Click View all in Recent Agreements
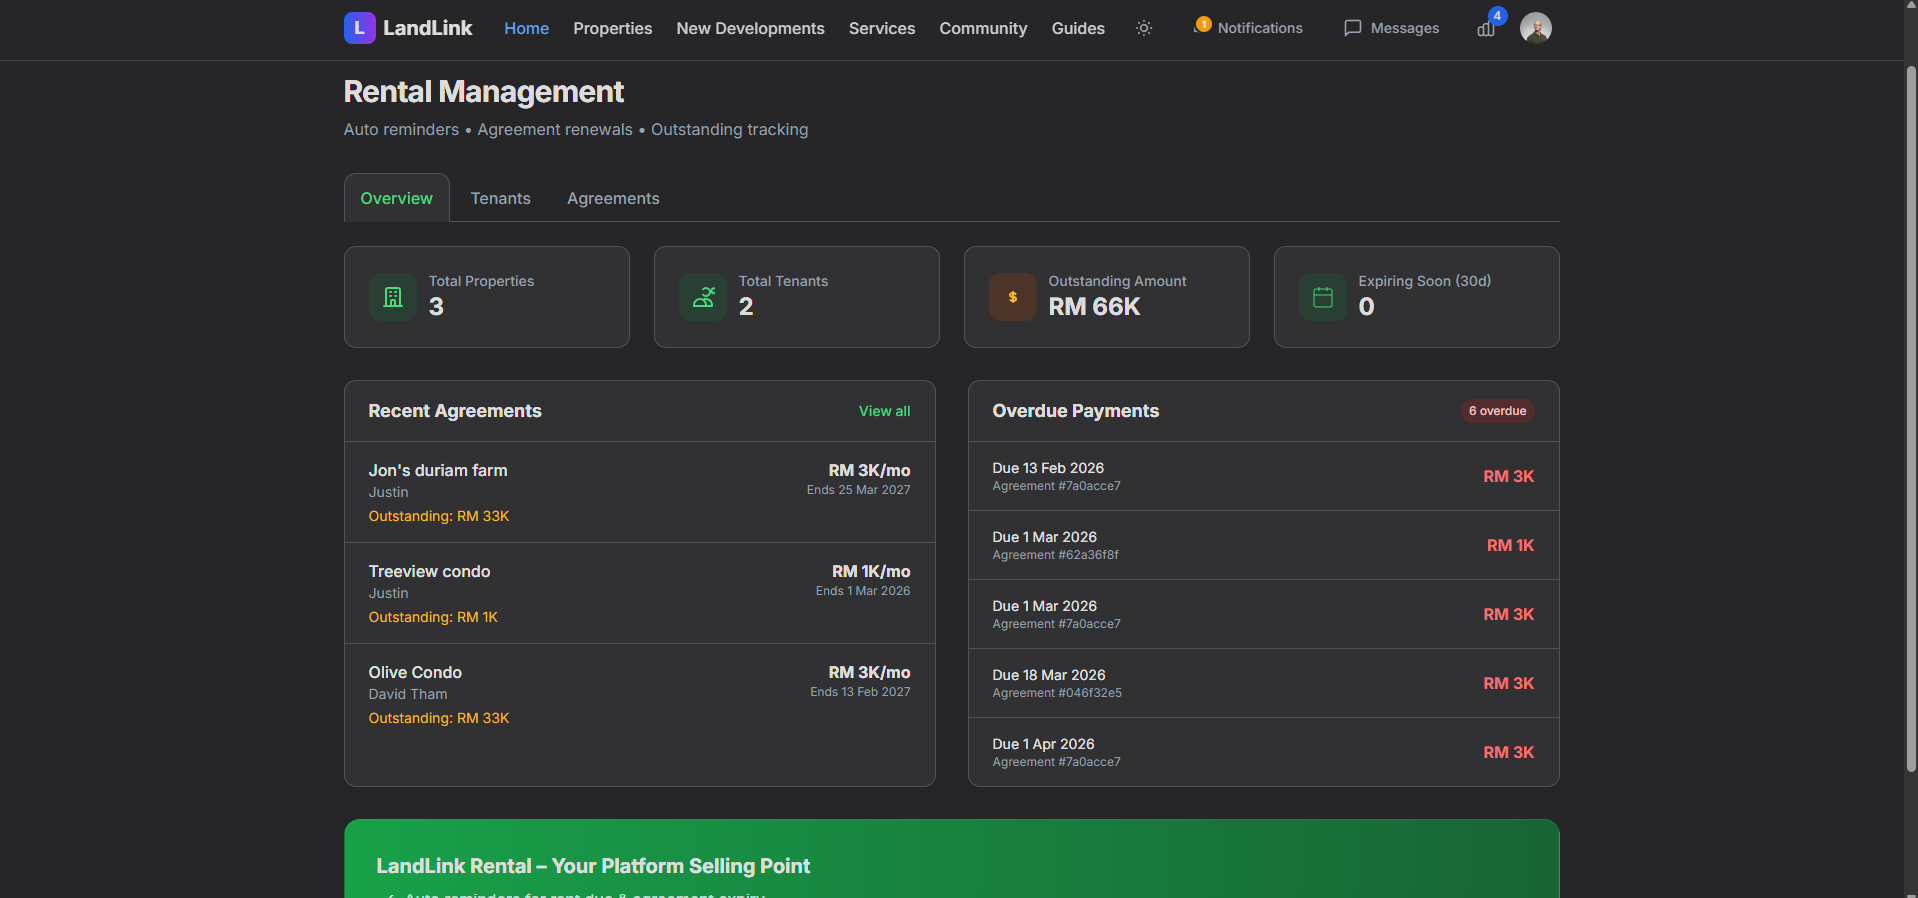This screenshot has height=898, width=1918. (884, 411)
